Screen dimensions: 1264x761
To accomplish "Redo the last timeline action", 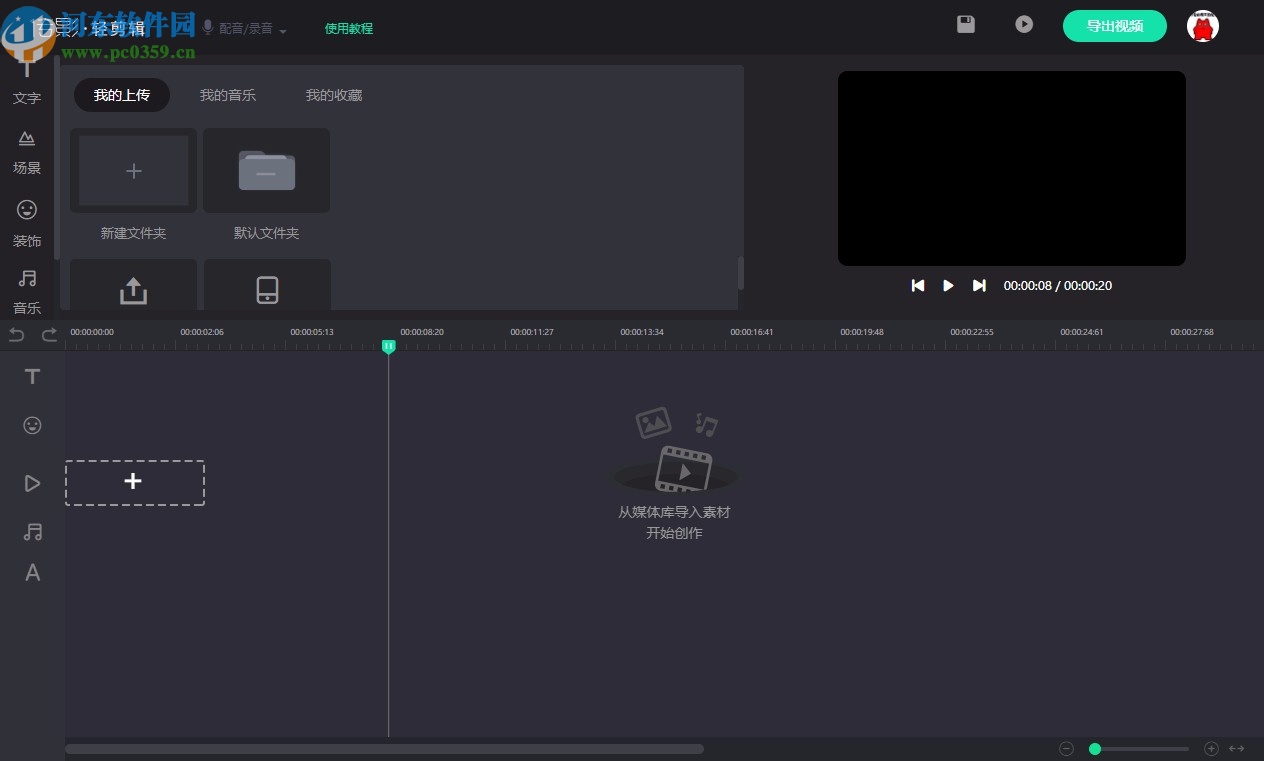I will (x=49, y=334).
